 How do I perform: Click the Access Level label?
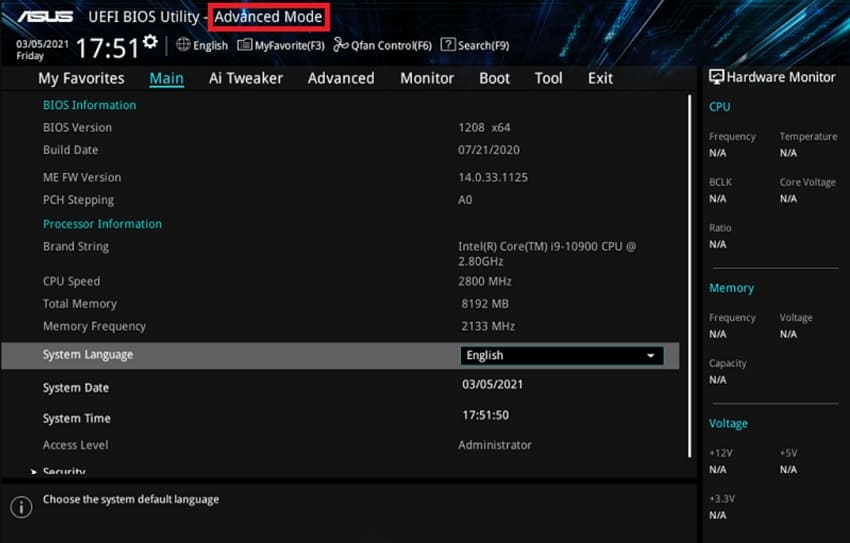tap(75, 445)
